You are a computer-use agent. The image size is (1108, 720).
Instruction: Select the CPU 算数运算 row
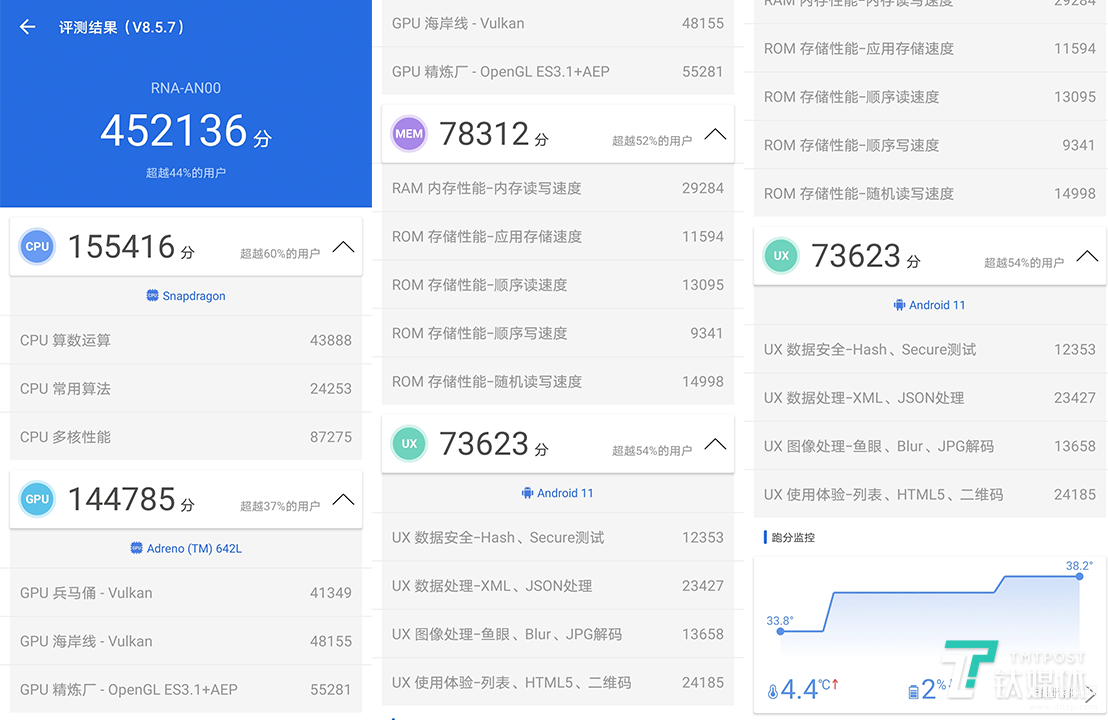pyautogui.click(x=186, y=340)
